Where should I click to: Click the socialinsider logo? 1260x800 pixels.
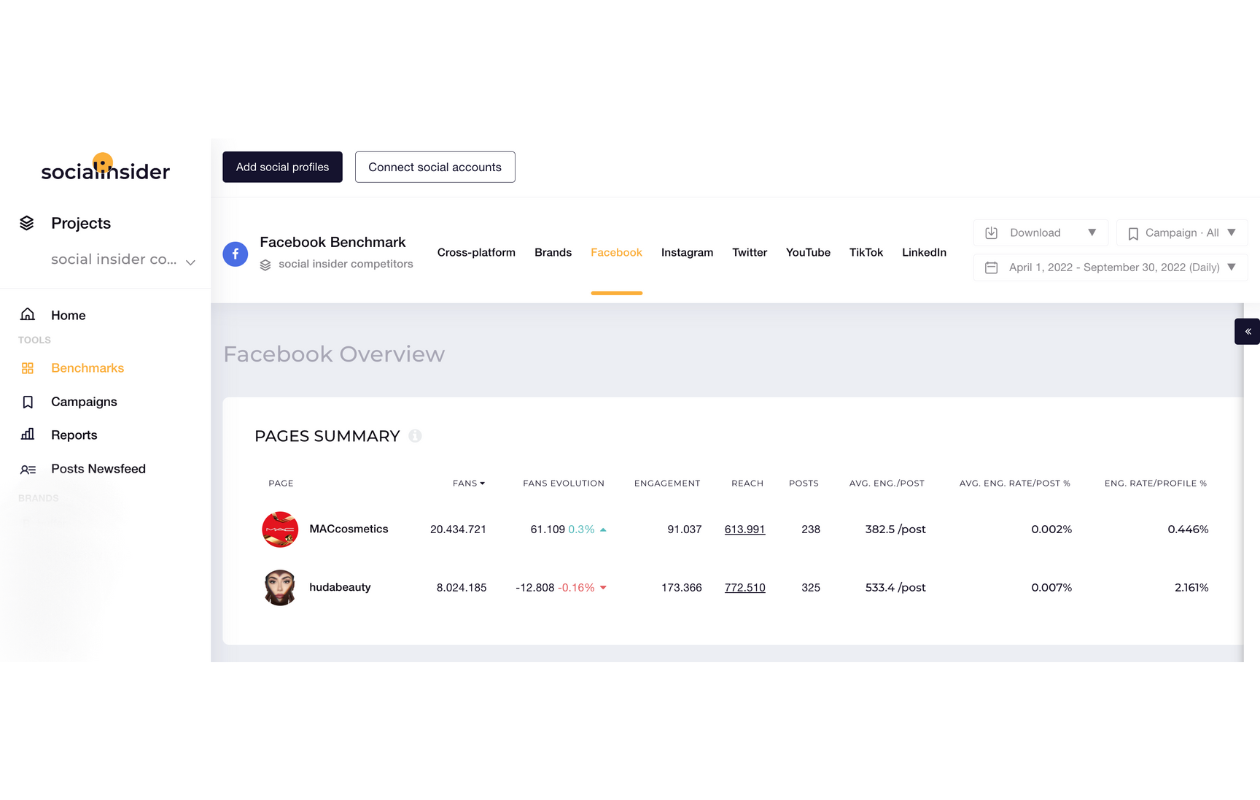(105, 168)
